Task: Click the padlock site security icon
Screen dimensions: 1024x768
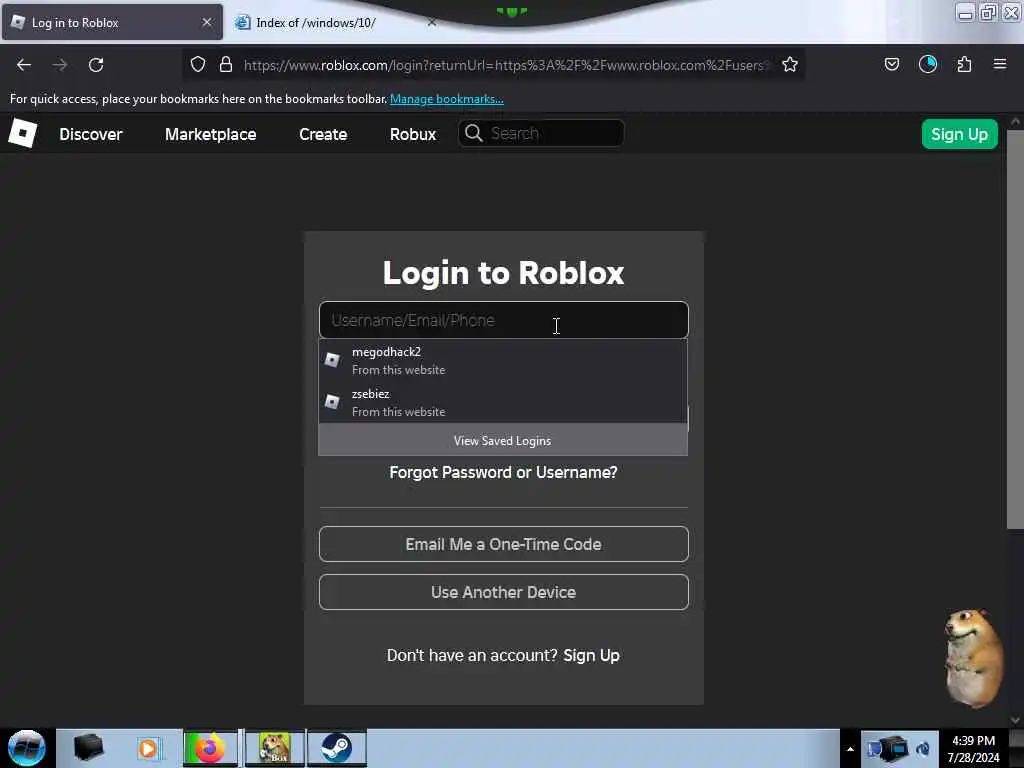Action: click(x=226, y=65)
